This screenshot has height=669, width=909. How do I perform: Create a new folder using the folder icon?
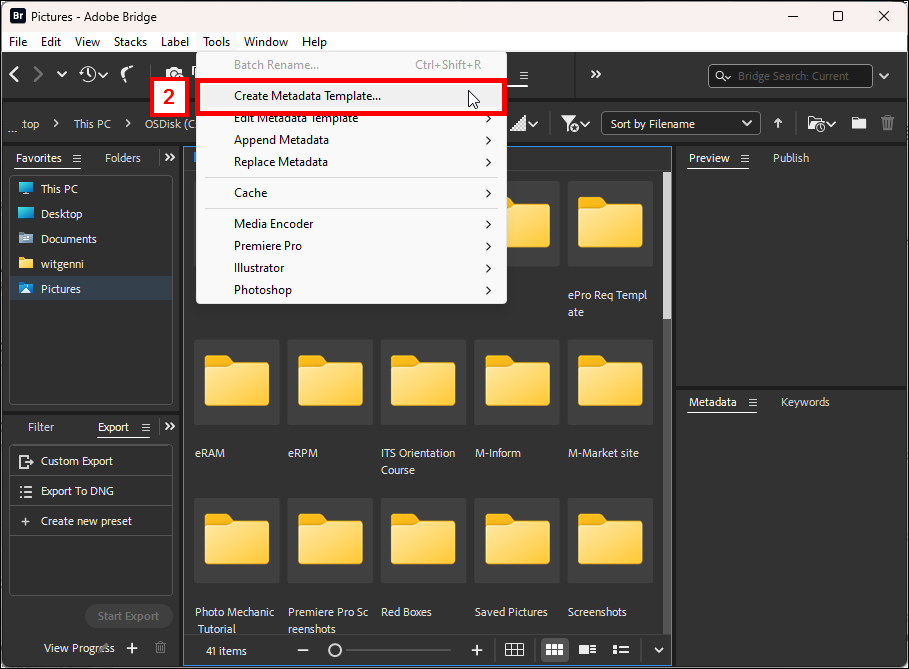click(858, 123)
